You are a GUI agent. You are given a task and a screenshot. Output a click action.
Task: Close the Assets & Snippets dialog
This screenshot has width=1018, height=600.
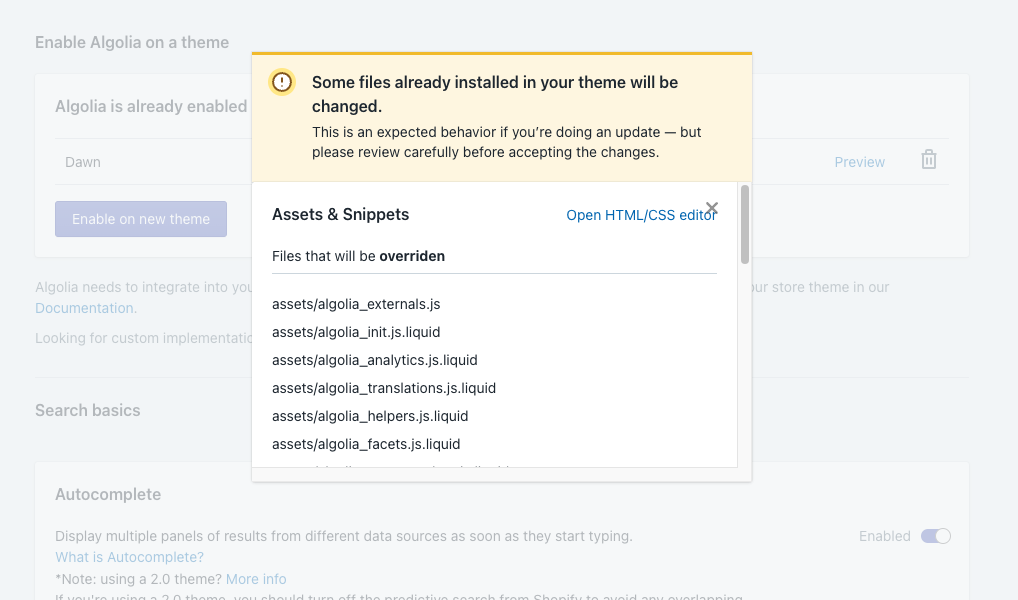pyautogui.click(x=712, y=208)
